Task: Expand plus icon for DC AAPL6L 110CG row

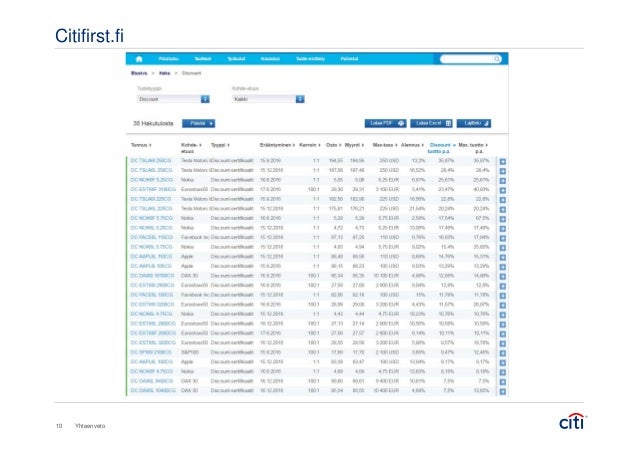Action: coord(503,257)
